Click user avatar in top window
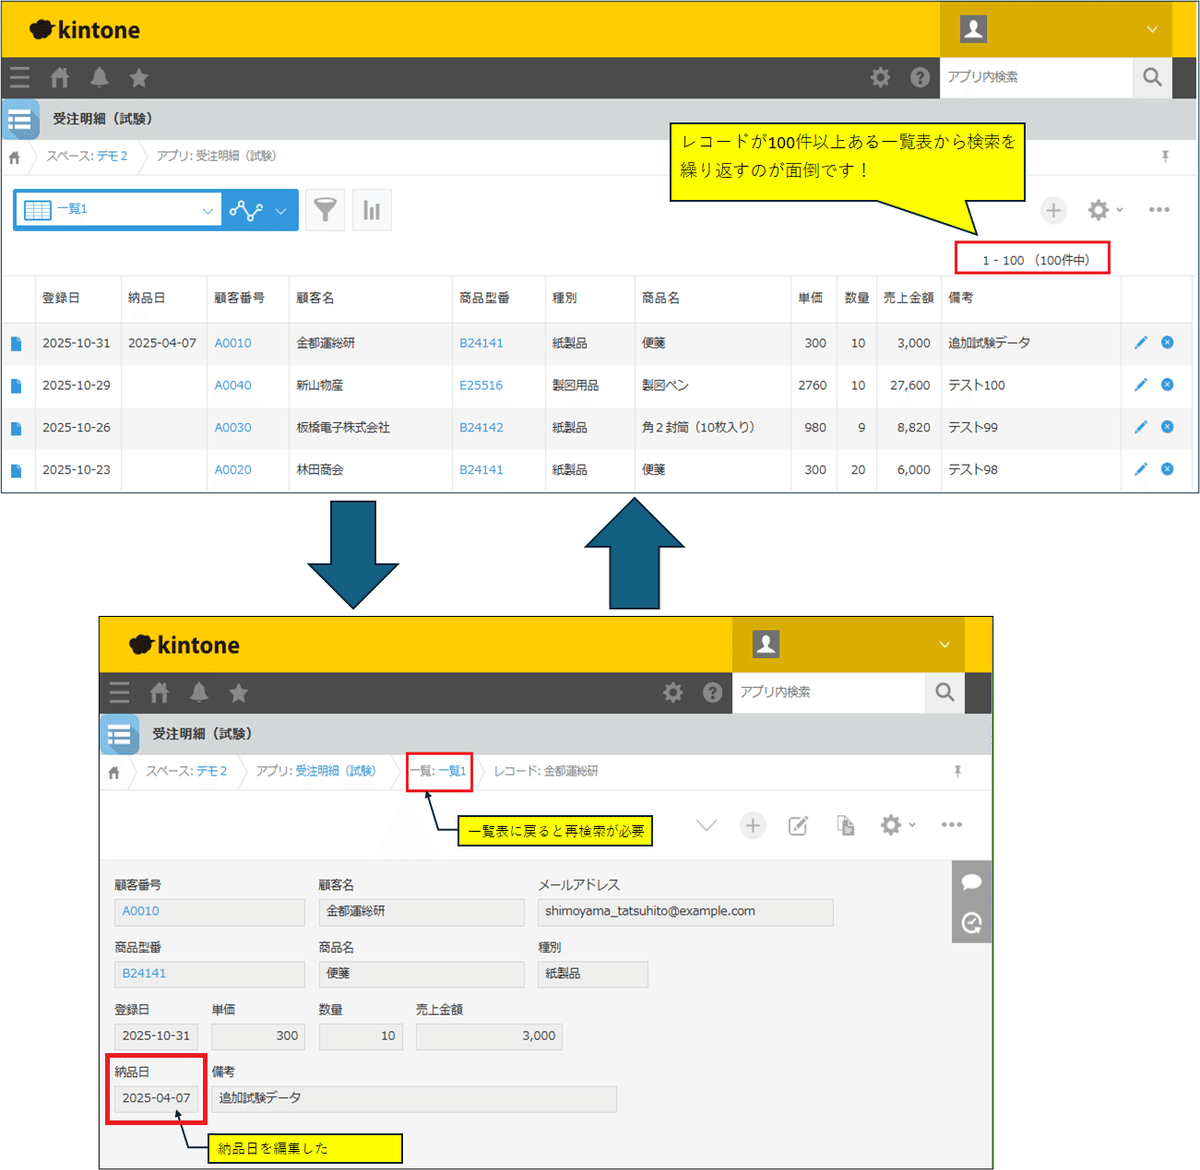This screenshot has width=1200, height=1170. click(x=973, y=29)
